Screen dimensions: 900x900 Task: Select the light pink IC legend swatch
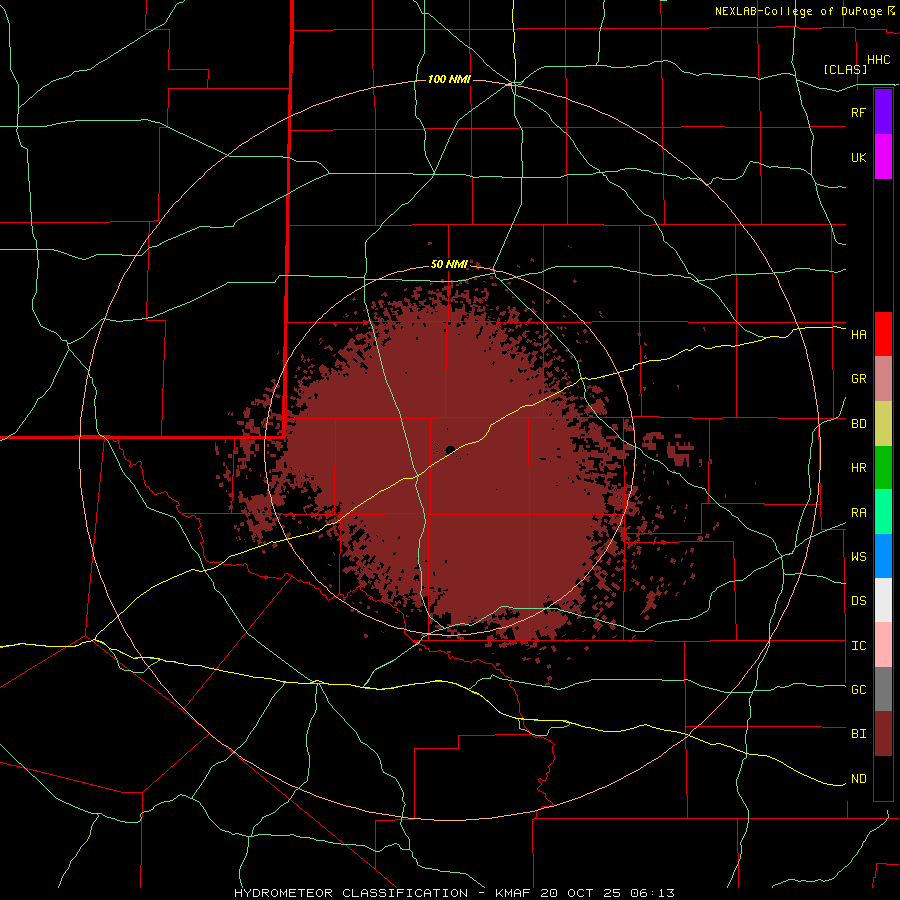[883, 645]
